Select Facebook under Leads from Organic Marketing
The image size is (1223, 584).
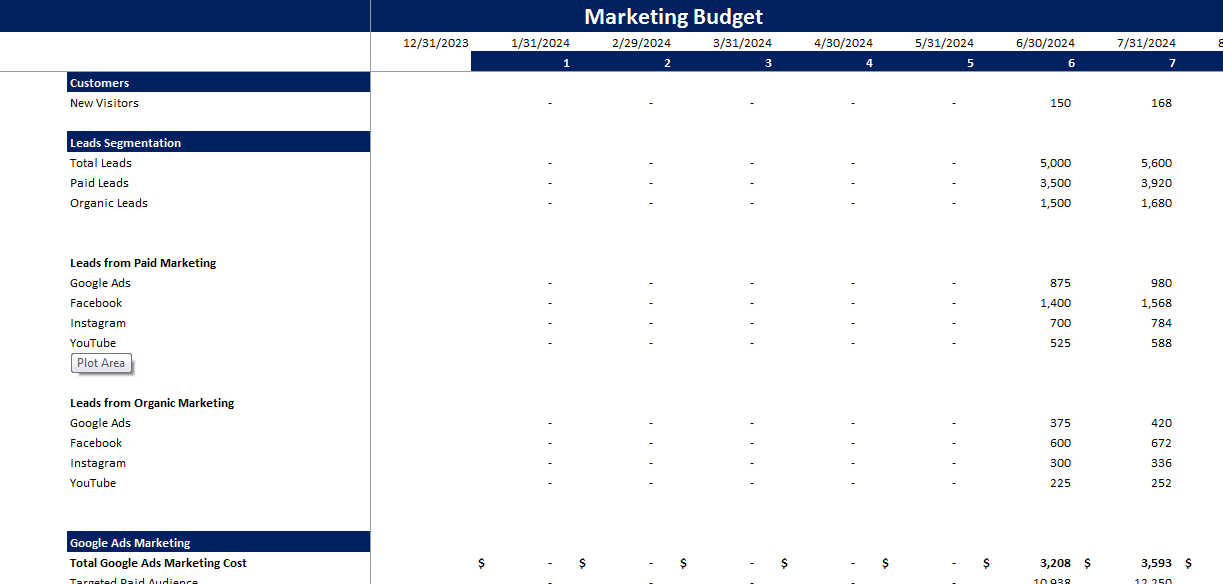coord(95,442)
